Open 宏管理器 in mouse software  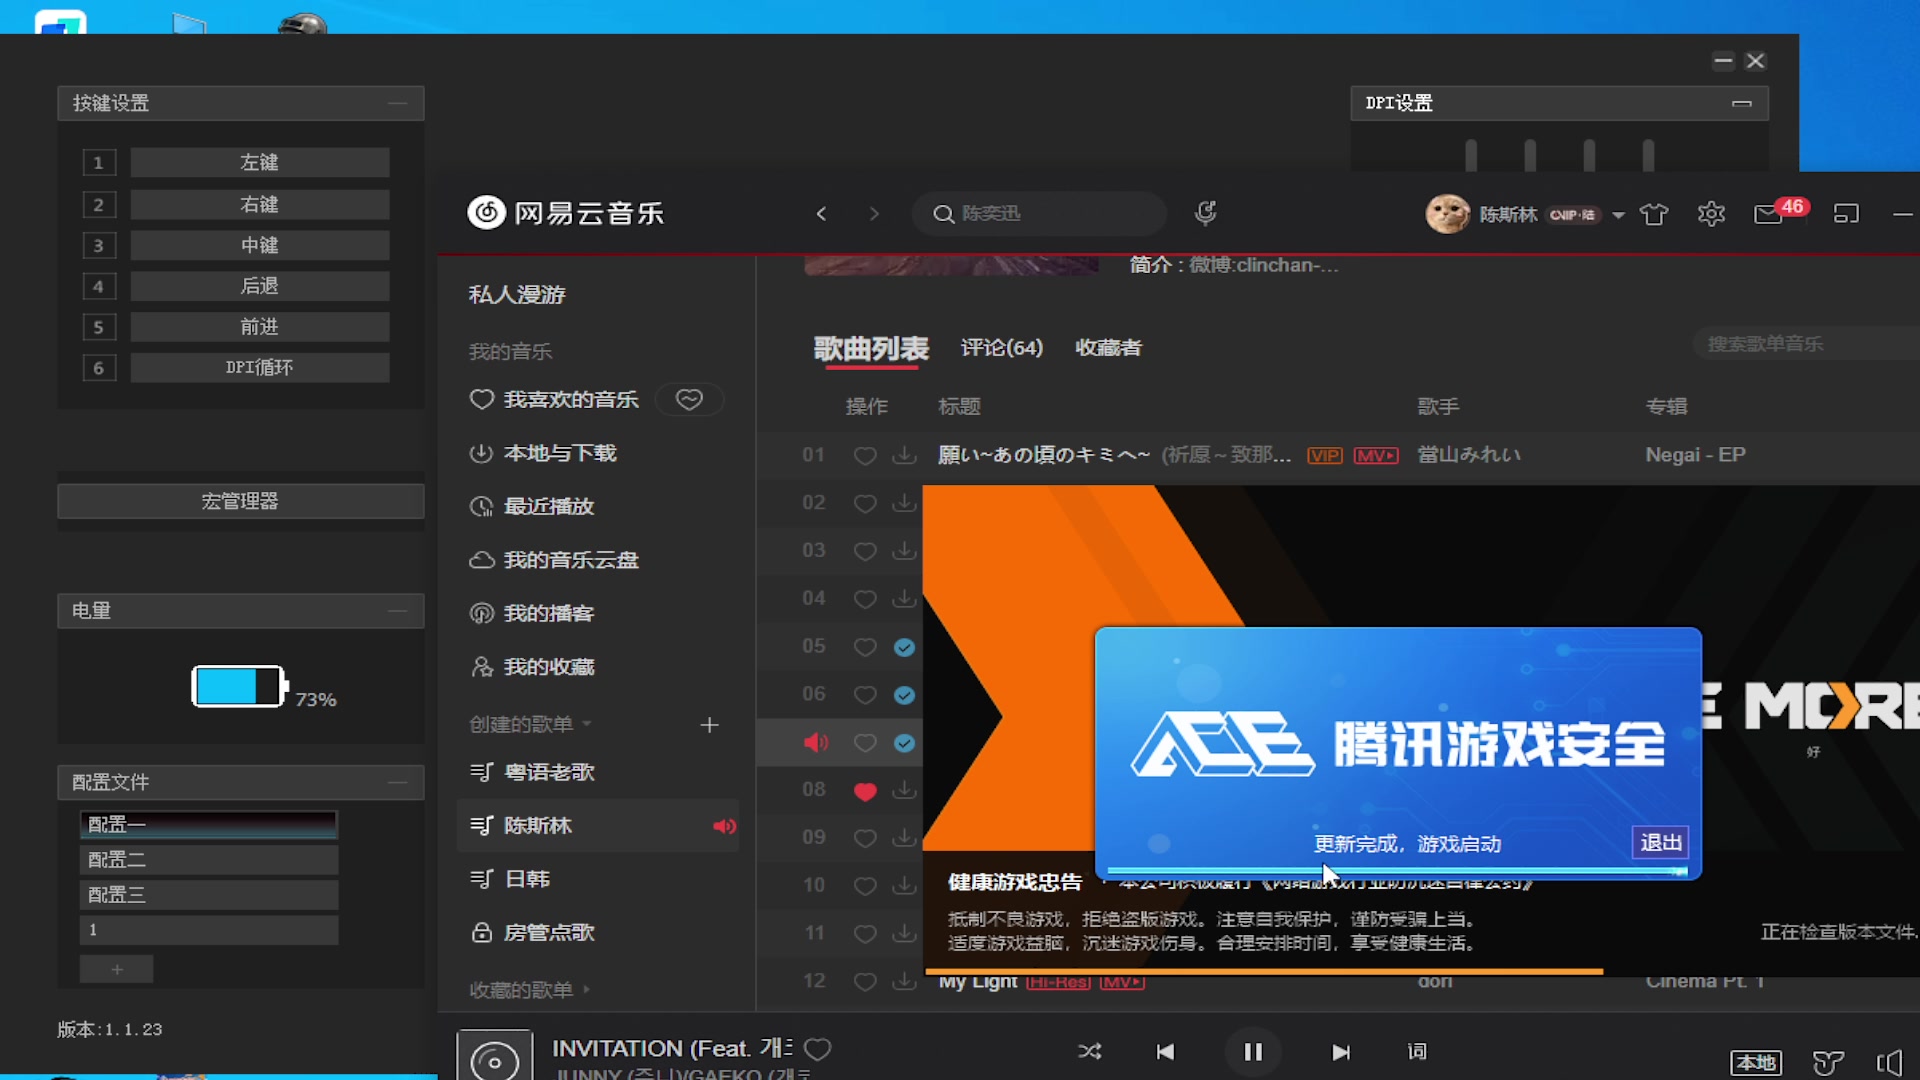[x=240, y=501]
